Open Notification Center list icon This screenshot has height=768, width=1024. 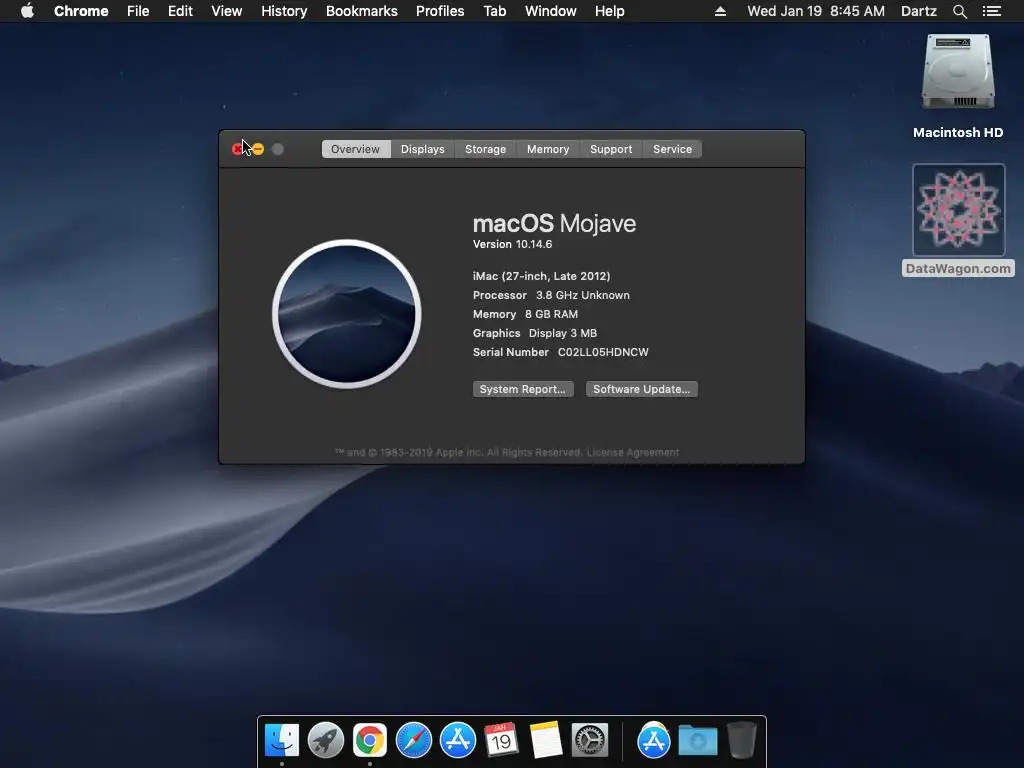point(991,11)
